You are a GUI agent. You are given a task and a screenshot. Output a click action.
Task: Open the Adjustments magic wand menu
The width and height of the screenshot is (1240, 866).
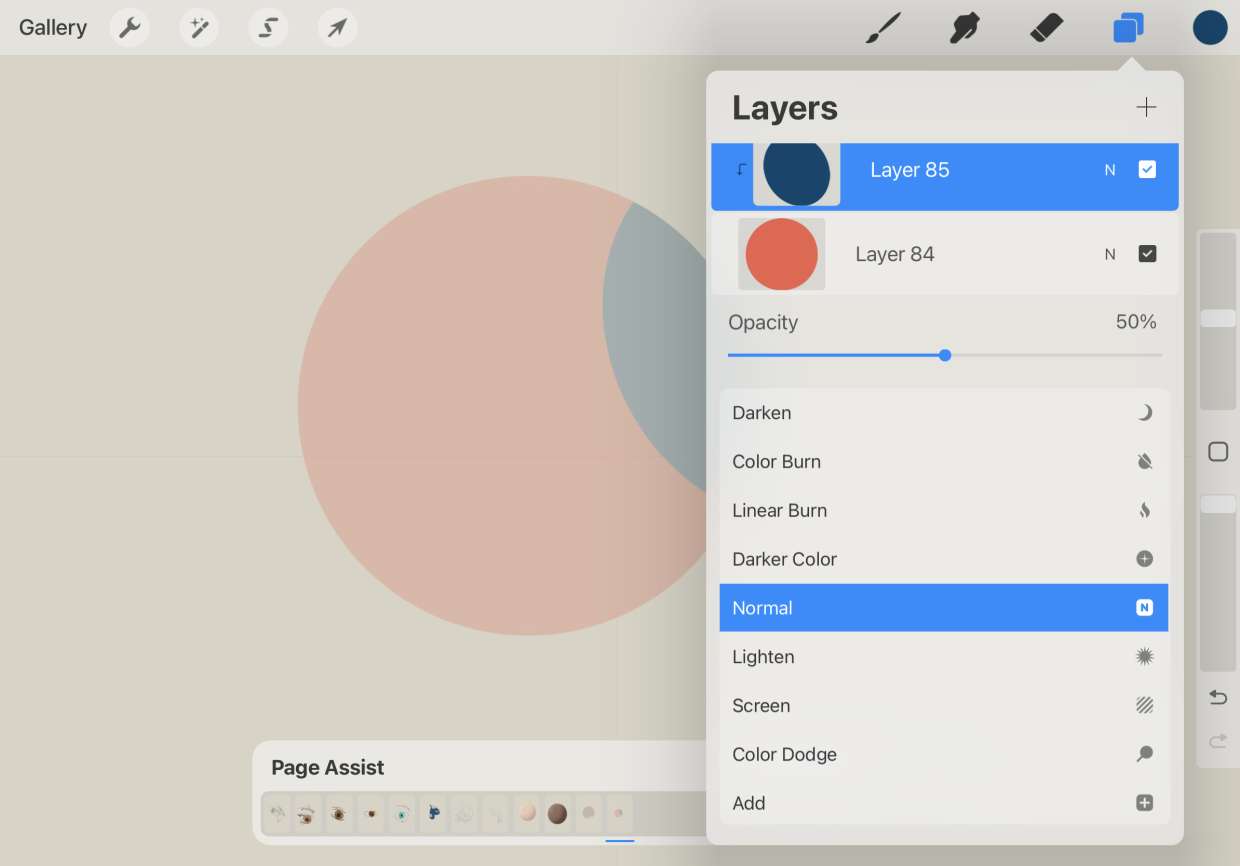tap(199, 27)
